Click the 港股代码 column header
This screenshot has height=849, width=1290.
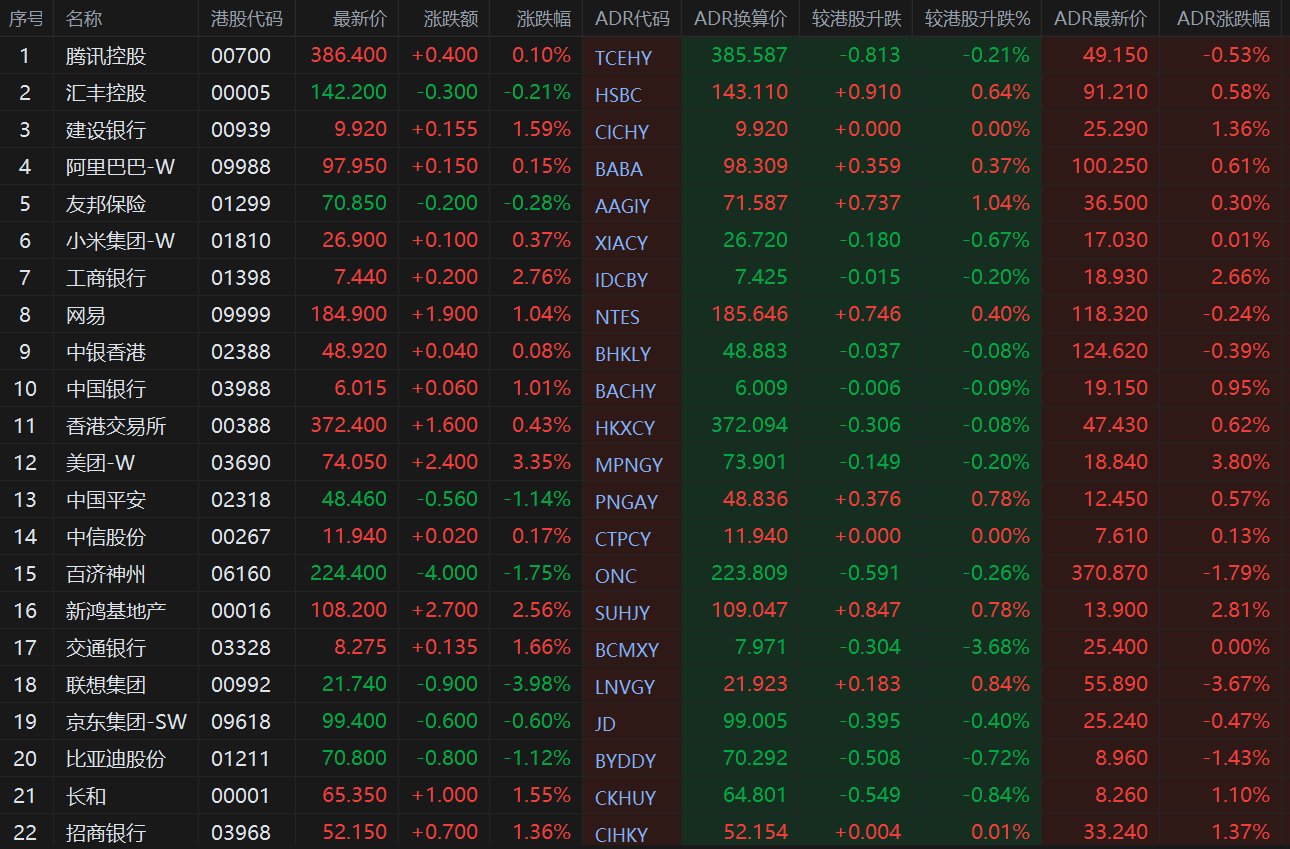247,19
